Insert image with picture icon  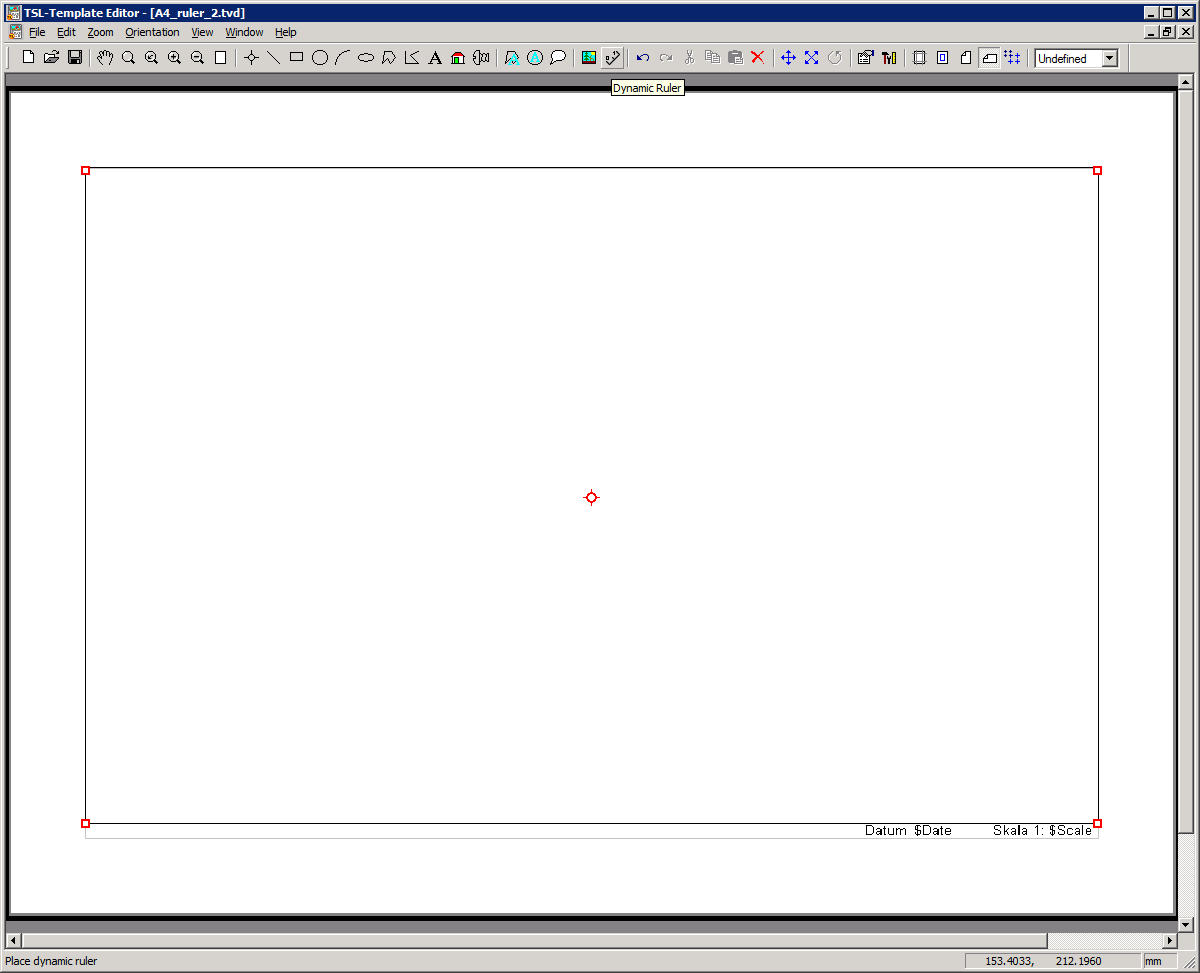589,58
